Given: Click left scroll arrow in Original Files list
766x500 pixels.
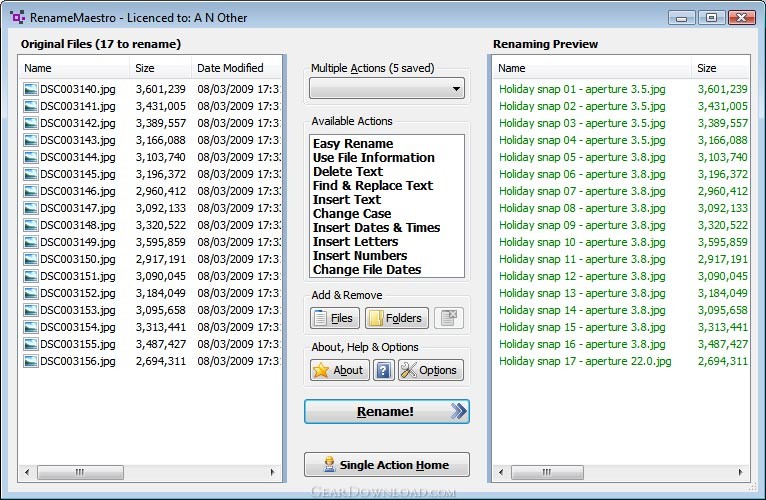Looking at the screenshot, I should (27, 472).
